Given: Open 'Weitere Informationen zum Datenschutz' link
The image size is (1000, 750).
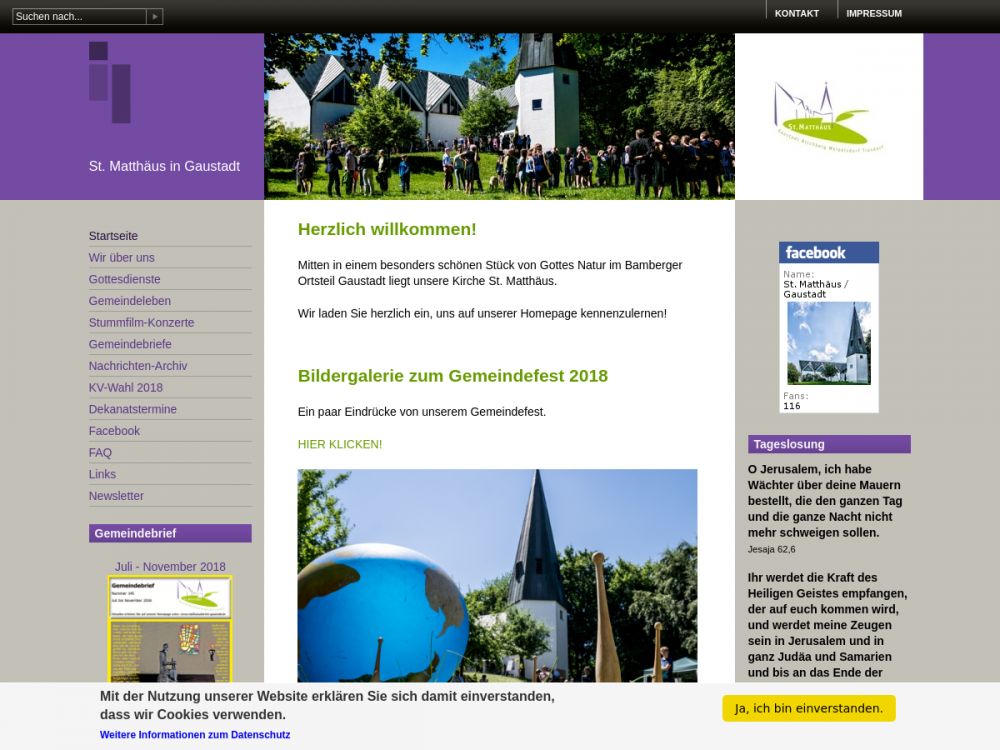Looking at the screenshot, I should click(x=195, y=735).
